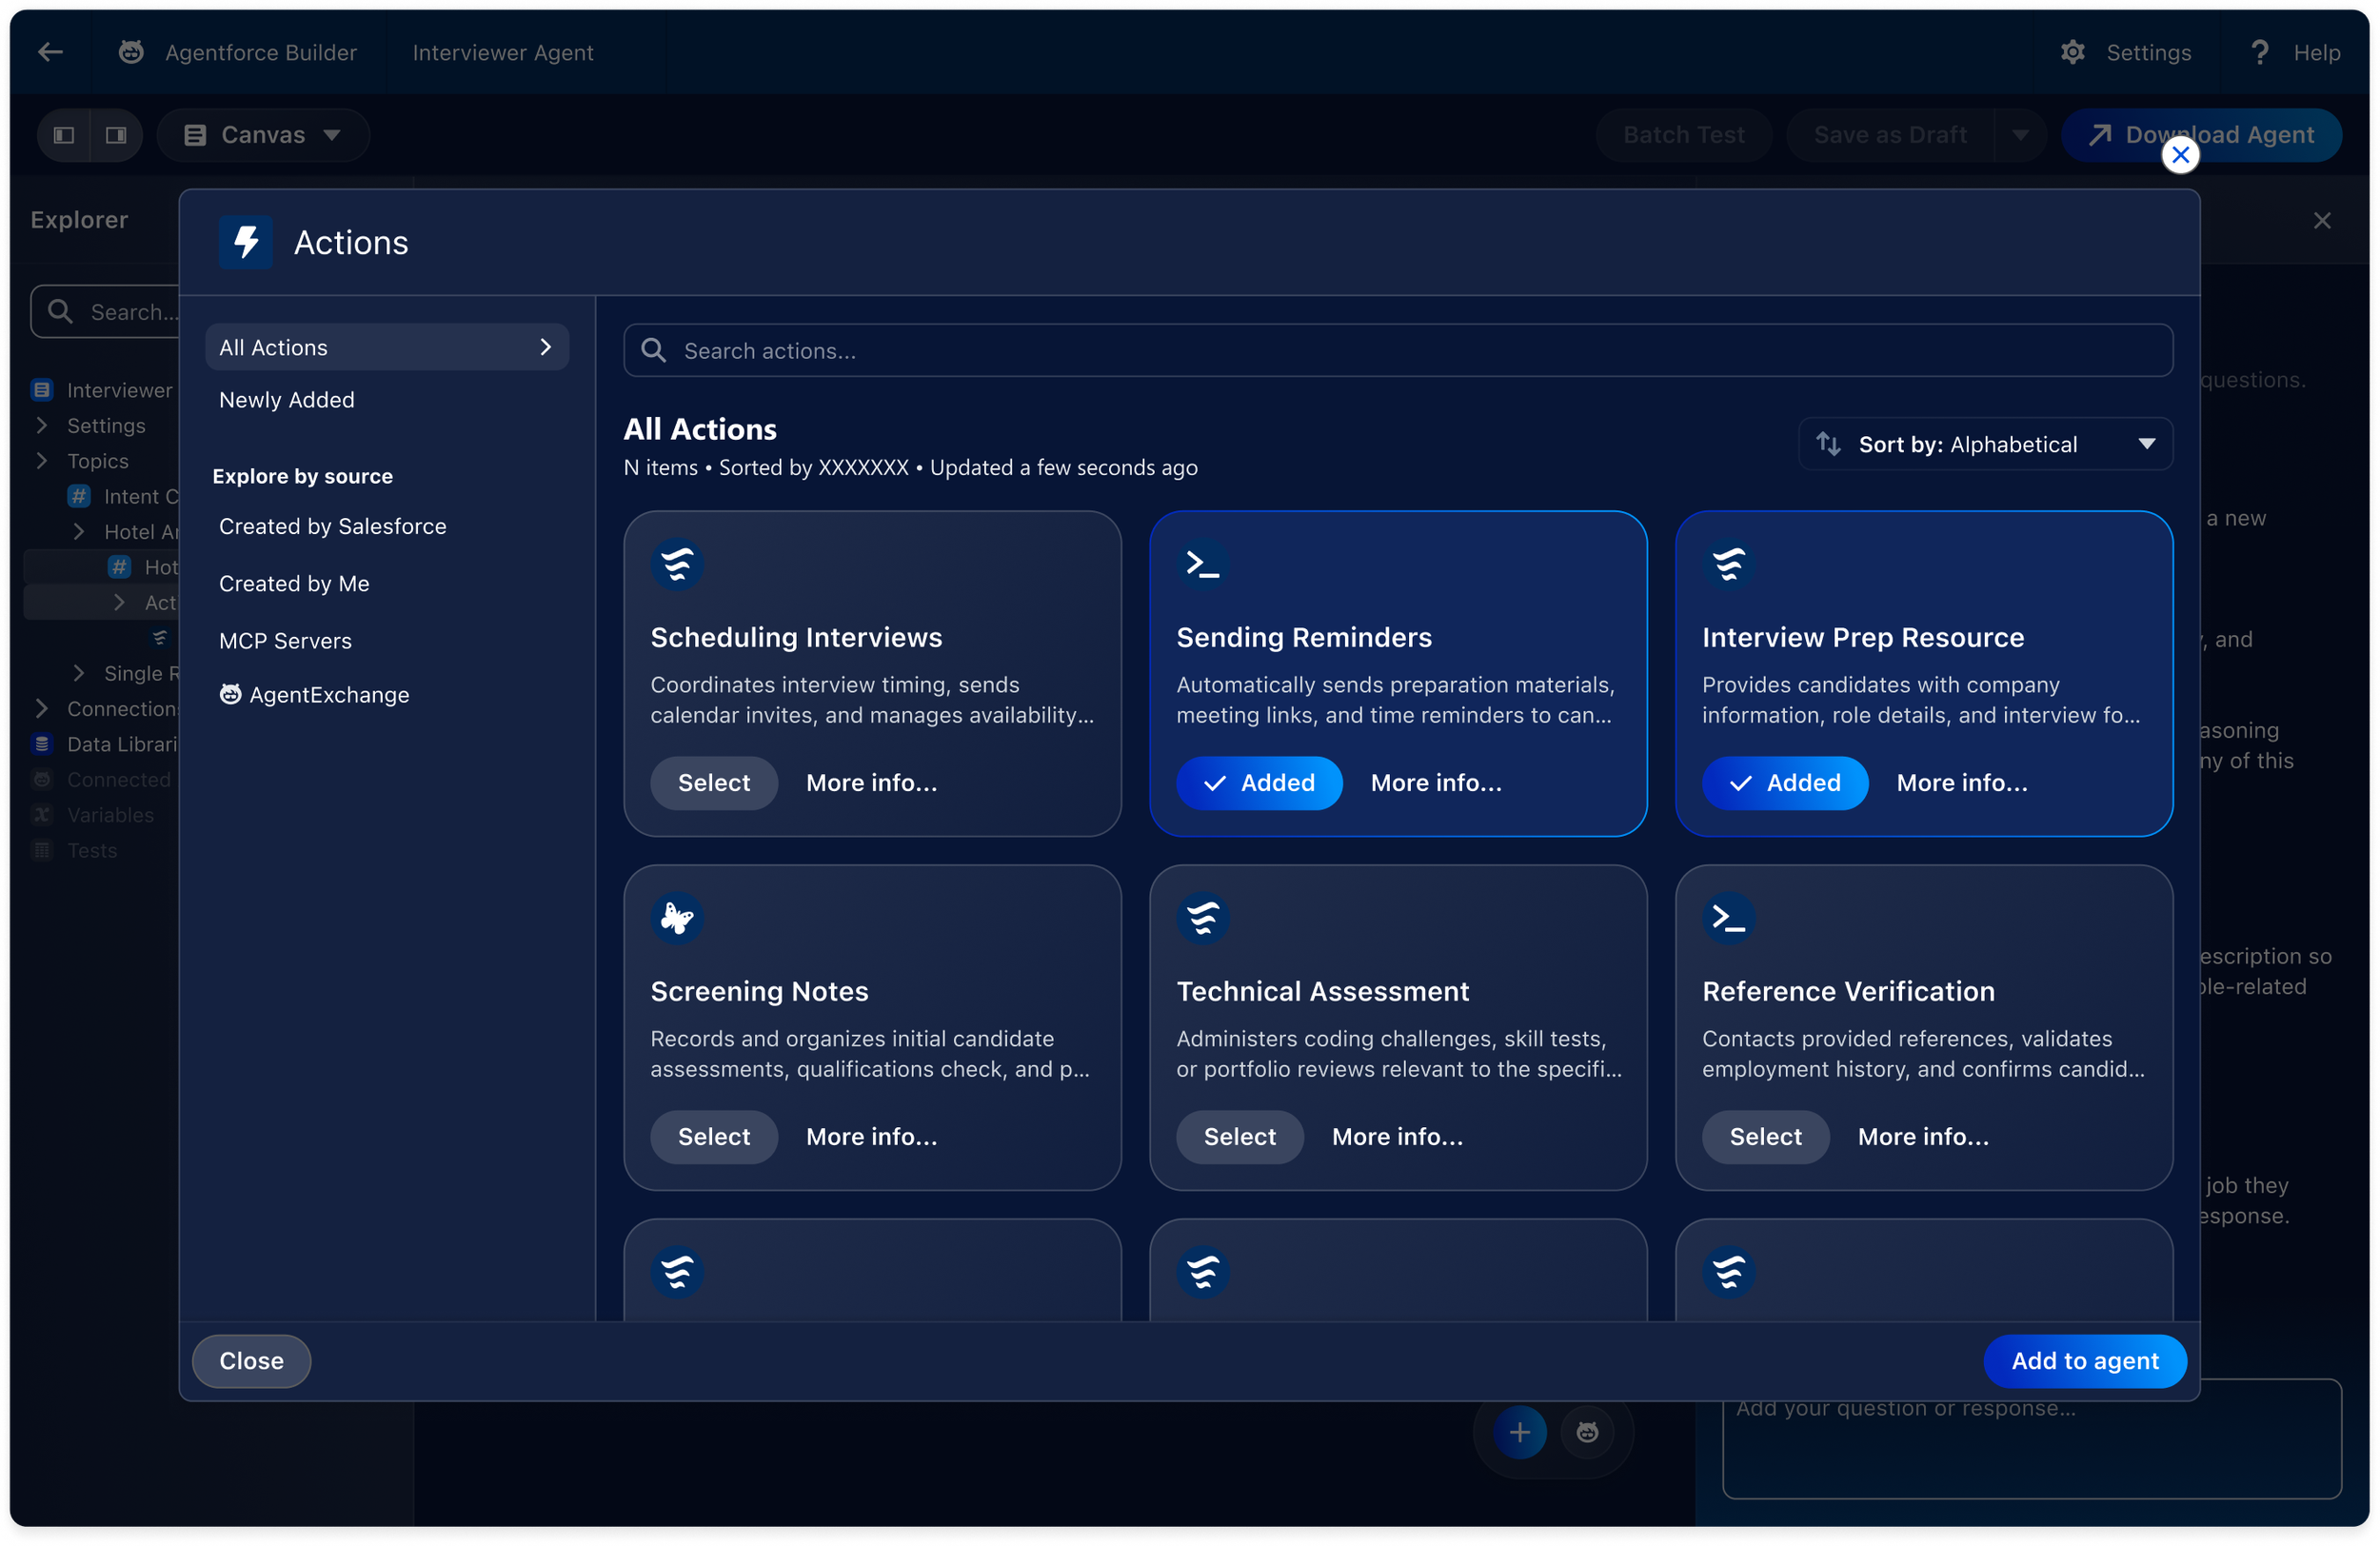
Task: Toggle the right panel layout icon
Action: 116,135
